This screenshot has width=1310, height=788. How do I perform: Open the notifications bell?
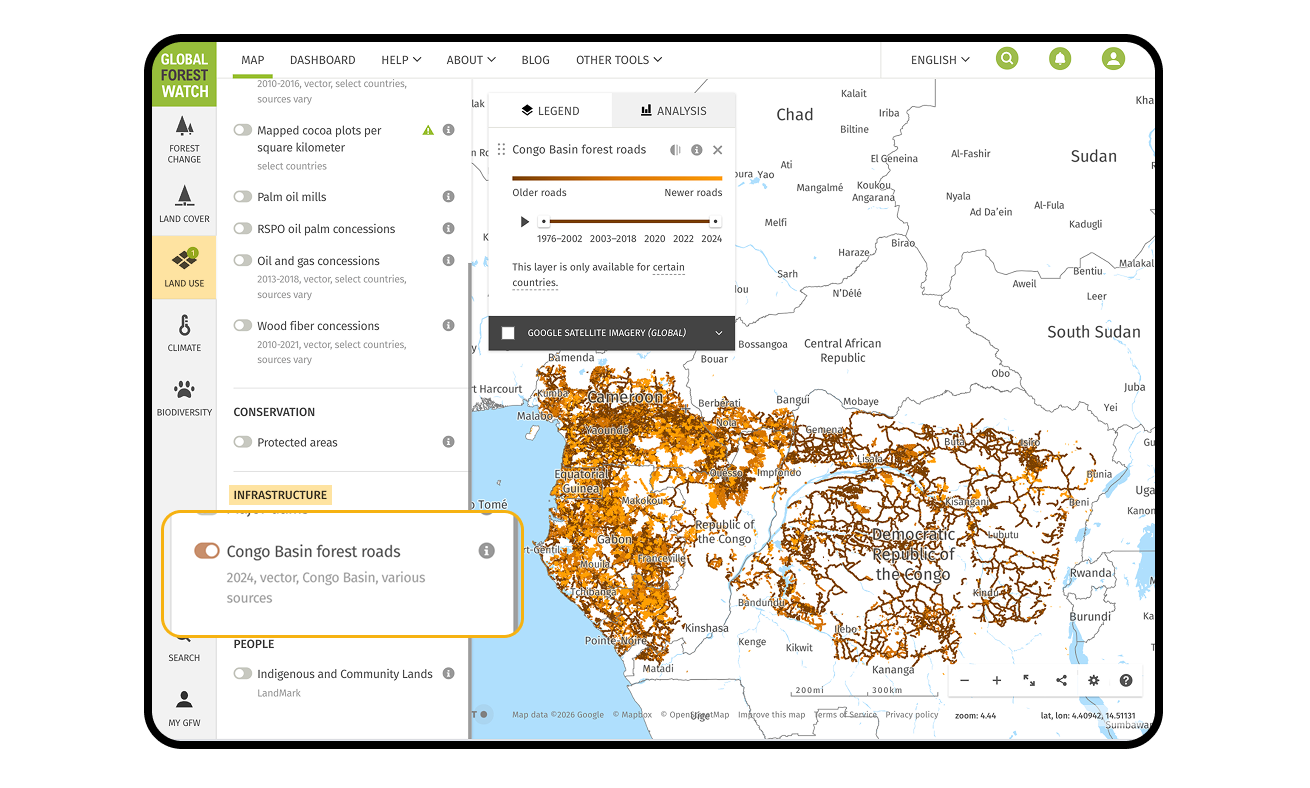click(x=1060, y=59)
